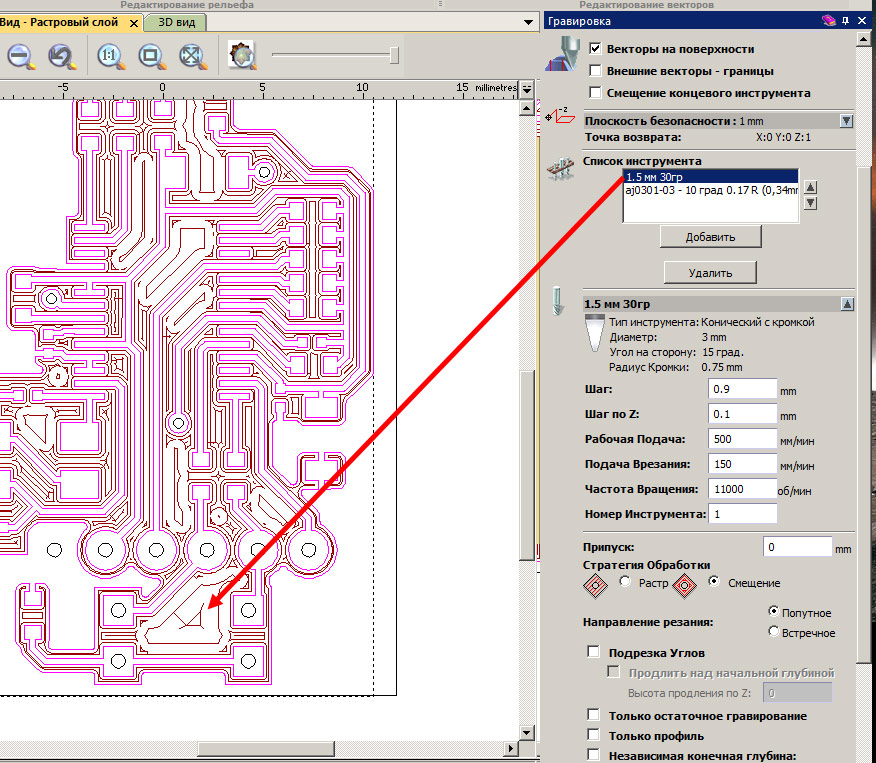876x763 pixels.
Task: Switch to 3D вид tab
Action: coord(176,22)
